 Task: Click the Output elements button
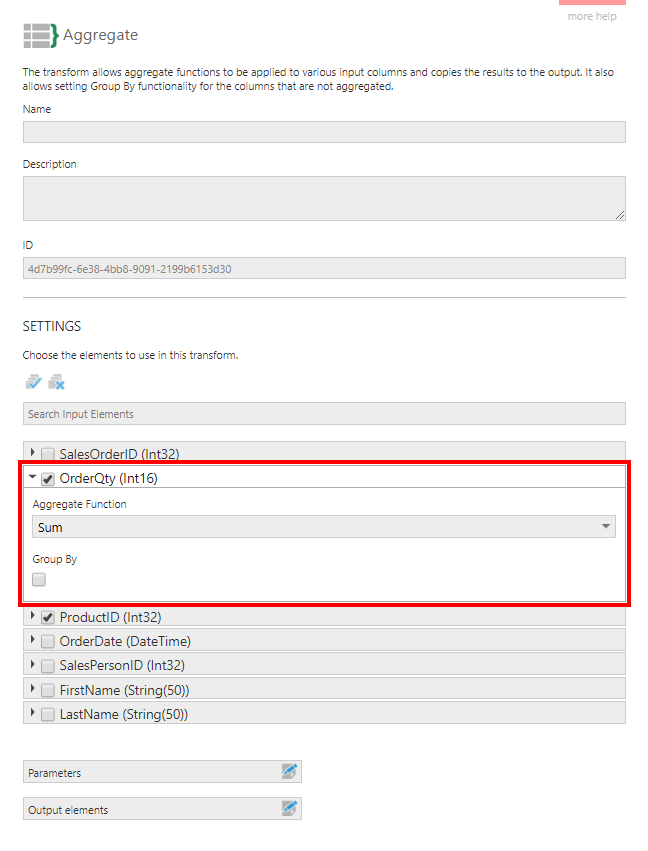tap(150, 809)
